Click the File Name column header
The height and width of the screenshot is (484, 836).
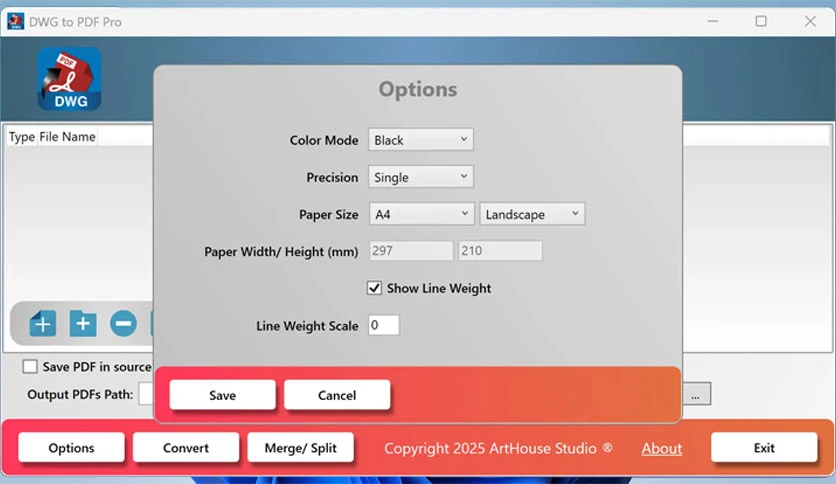click(68, 137)
